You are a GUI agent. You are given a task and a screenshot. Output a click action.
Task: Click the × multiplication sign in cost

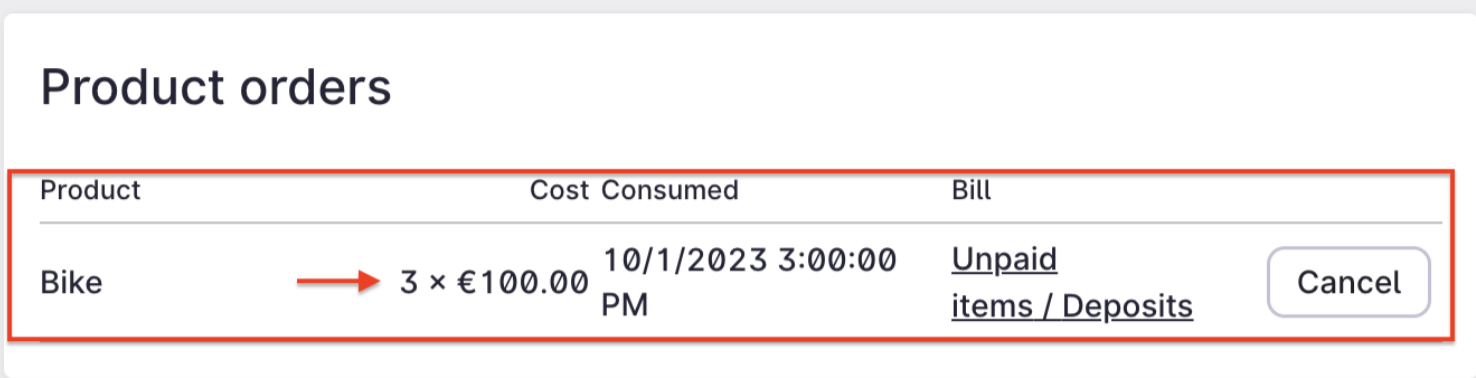coord(437,284)
